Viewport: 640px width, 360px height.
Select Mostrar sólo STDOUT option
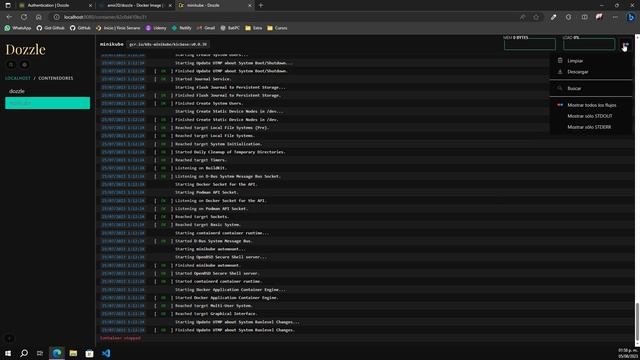(x=590, y=116)
